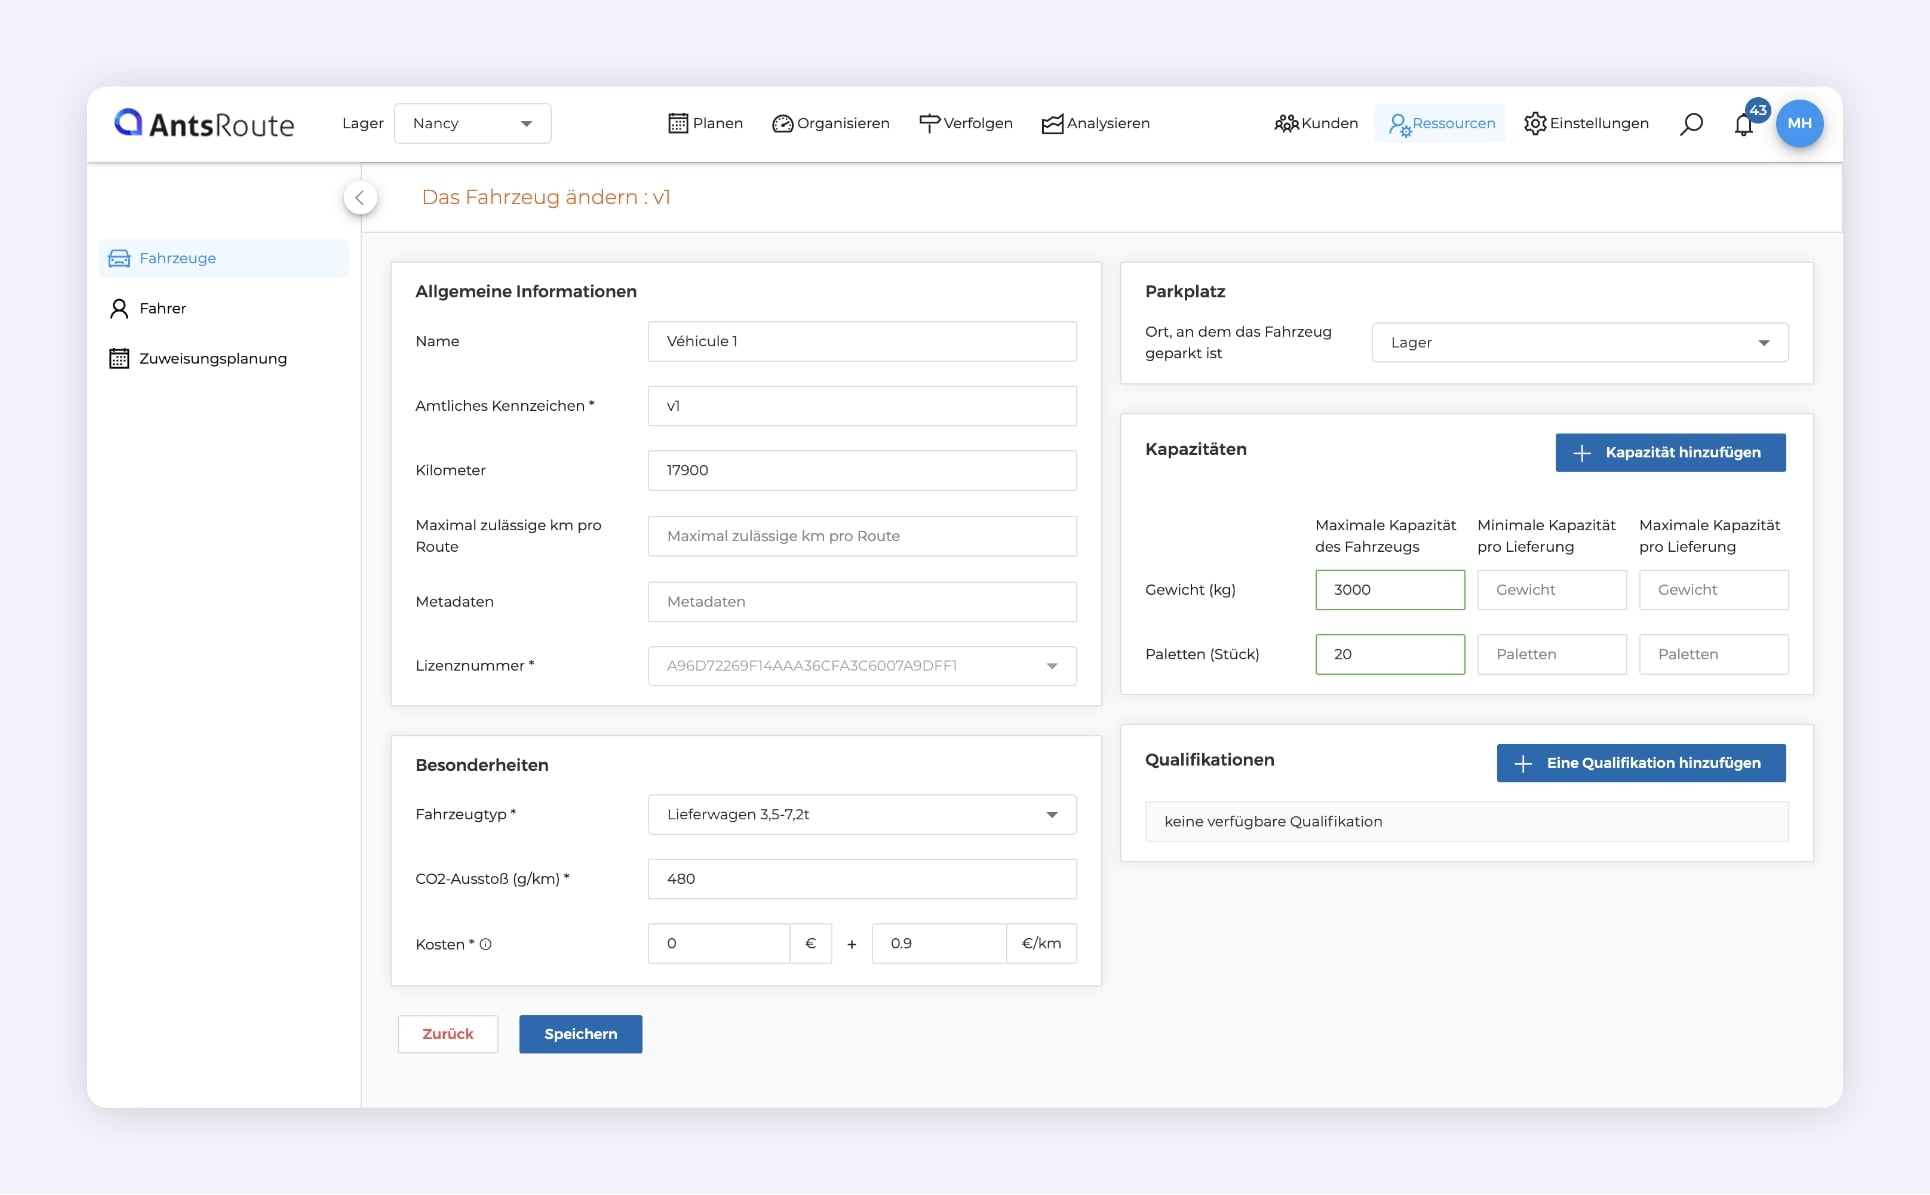Open Zuweisungsplanung calendar in sidebar
This screenshot has width=1930, height=1195.
click(212, 358)
